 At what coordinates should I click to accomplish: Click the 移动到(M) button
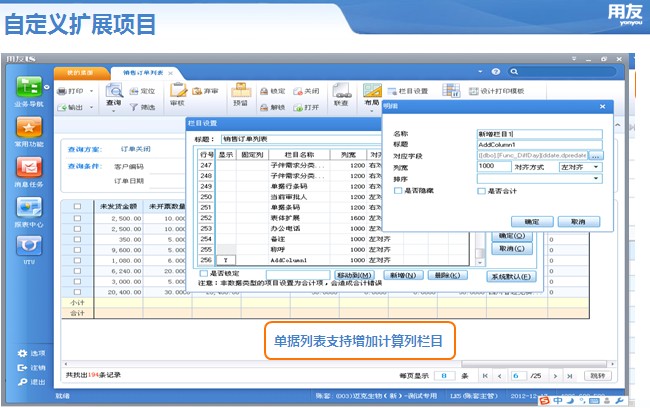(x=354, y=275)
